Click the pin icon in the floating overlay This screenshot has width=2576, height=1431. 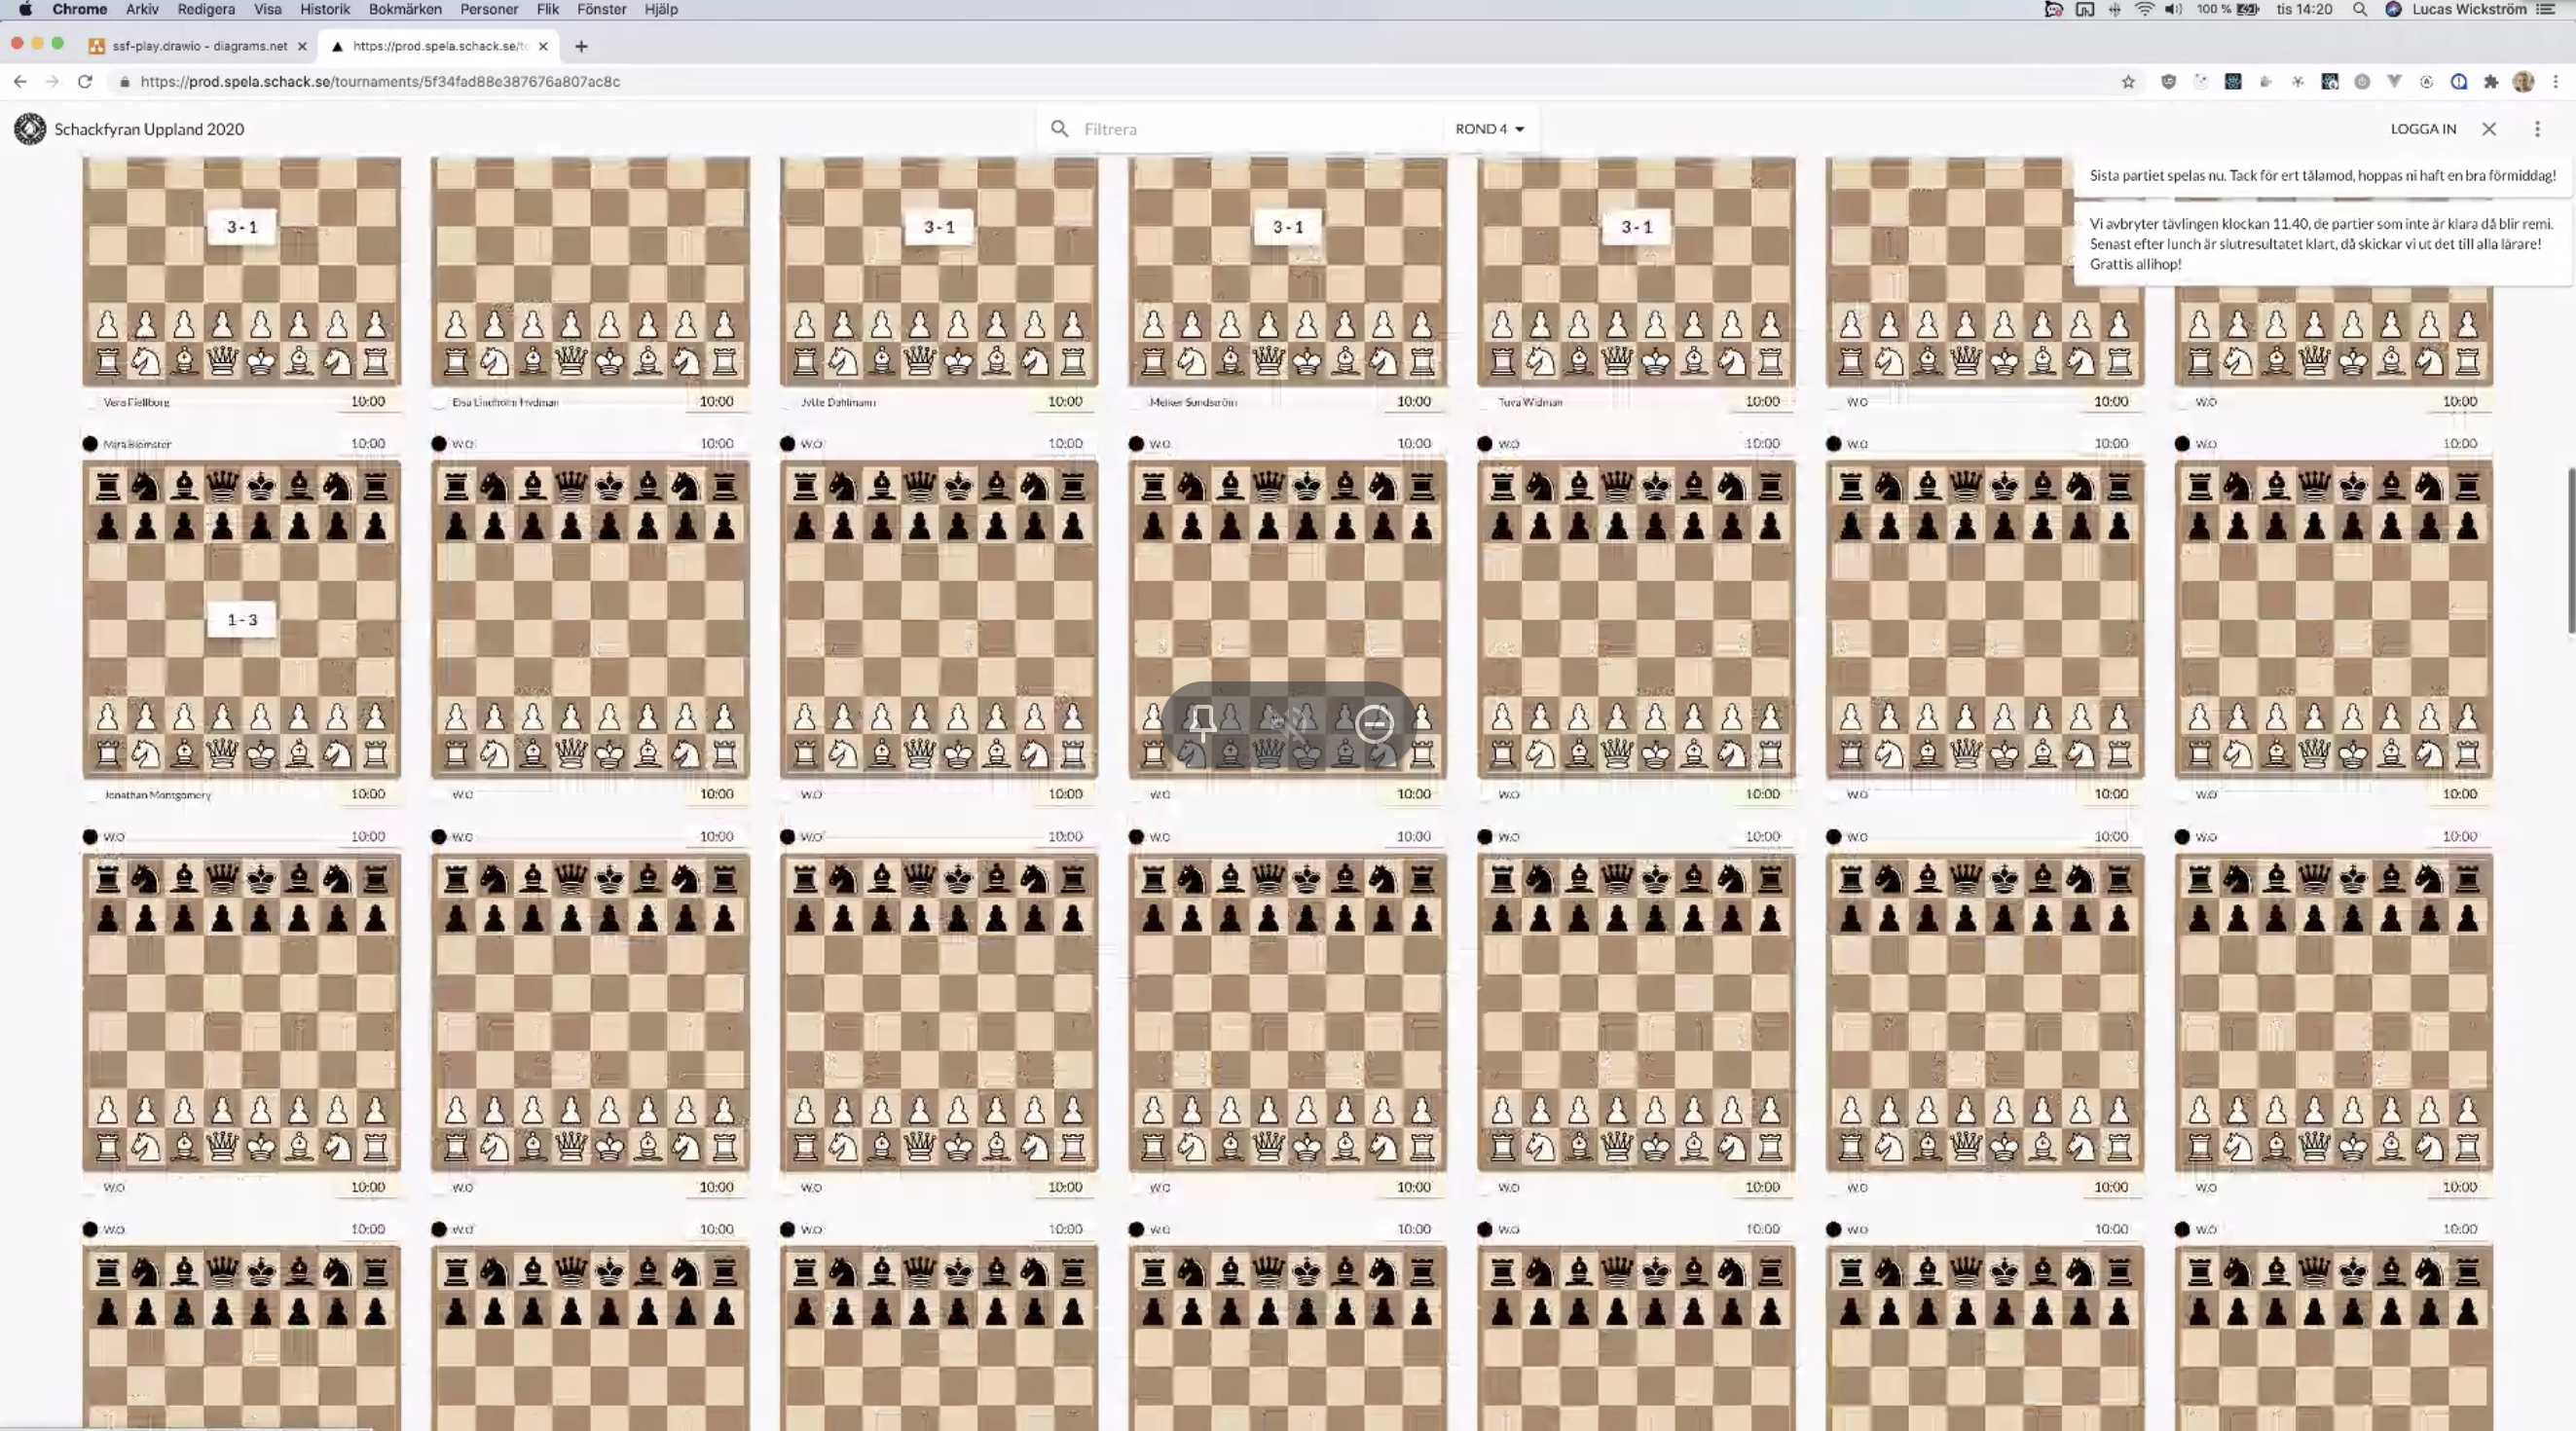pyautogui.click(x=1202, y=724)
